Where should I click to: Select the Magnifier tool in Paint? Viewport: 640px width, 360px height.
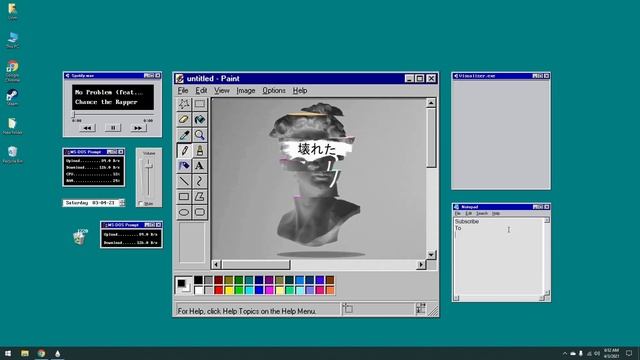[200, 135]
